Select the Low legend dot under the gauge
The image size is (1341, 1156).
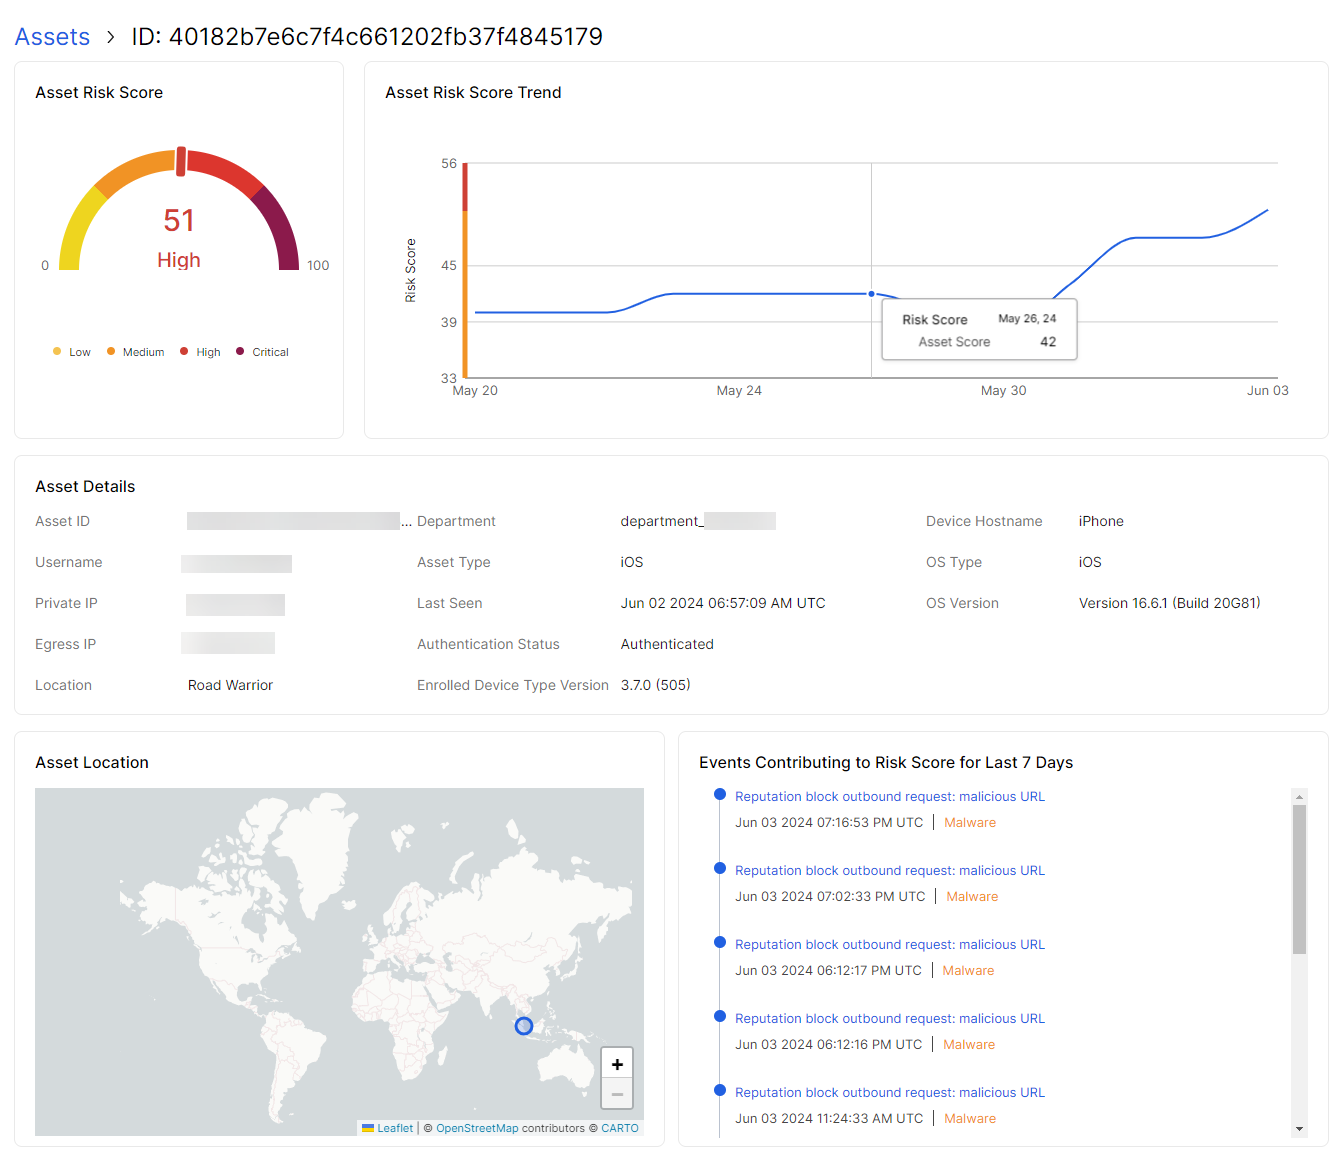[x=55, y=351]
